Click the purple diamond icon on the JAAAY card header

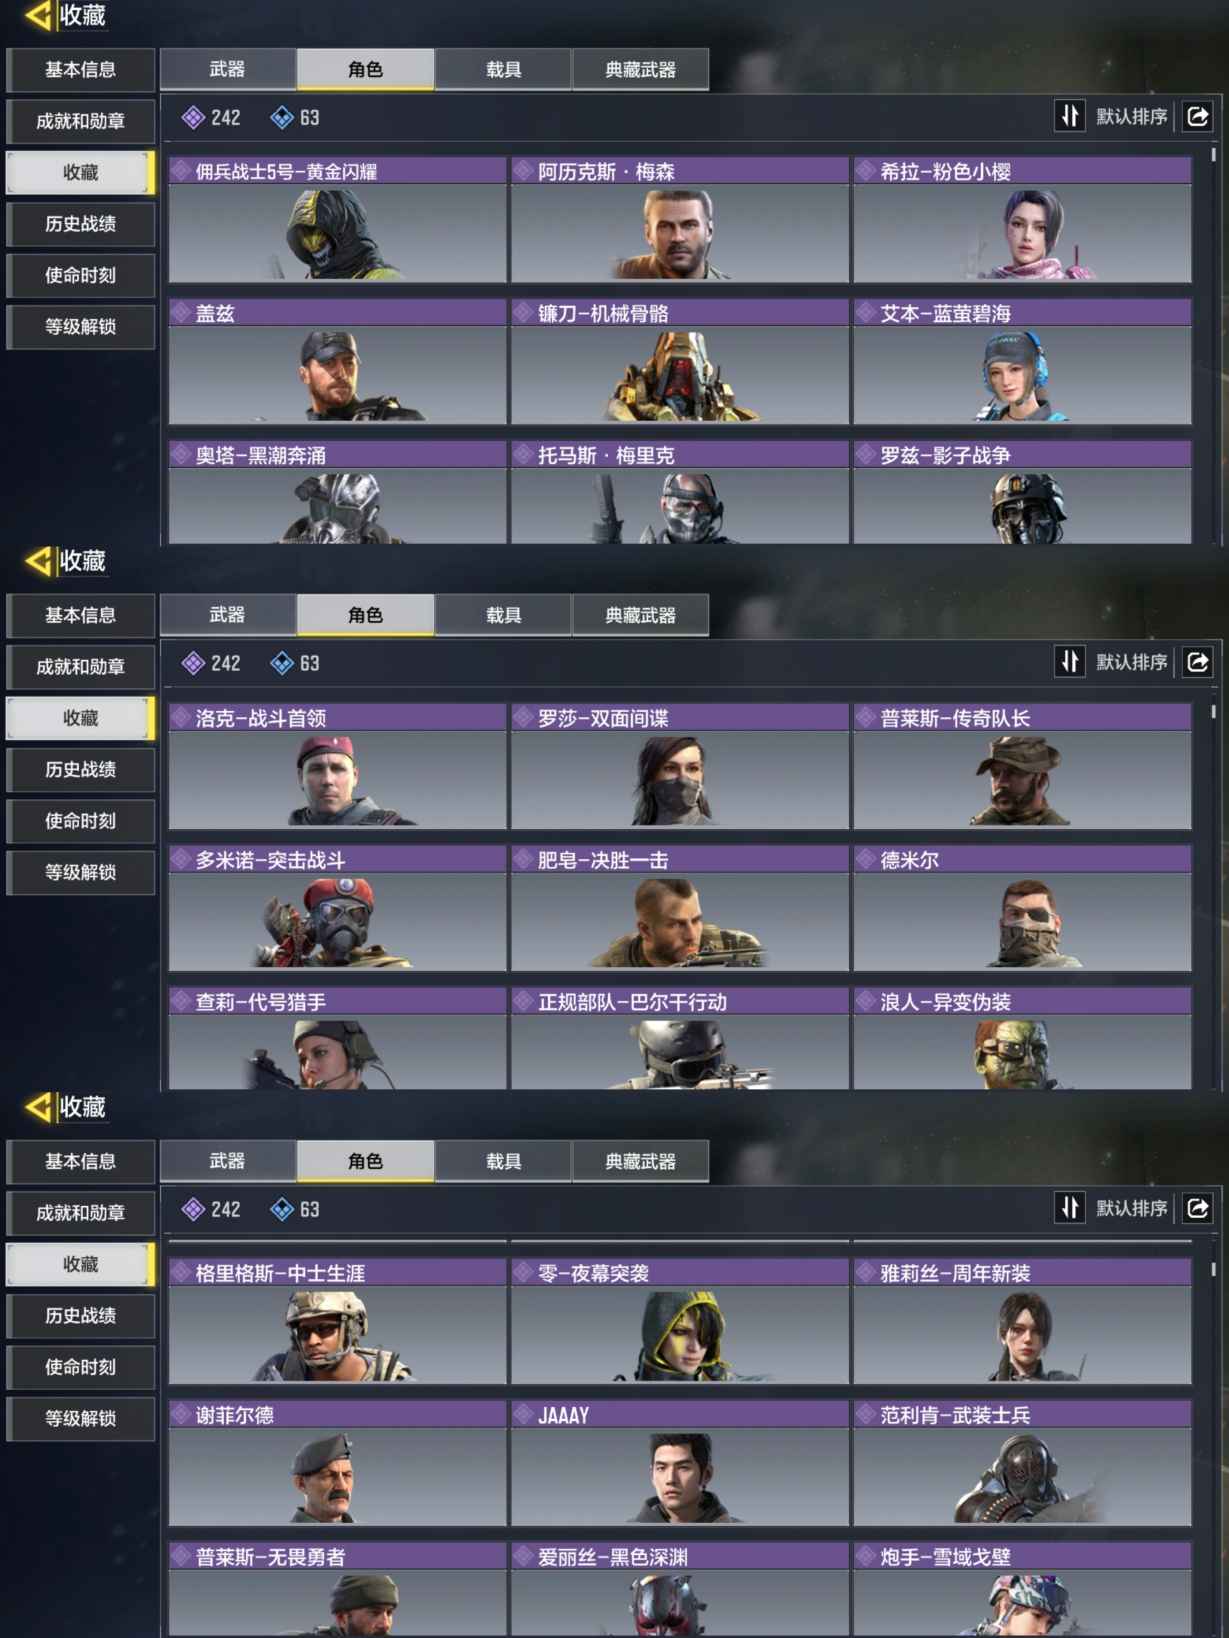click(523, 1414)
